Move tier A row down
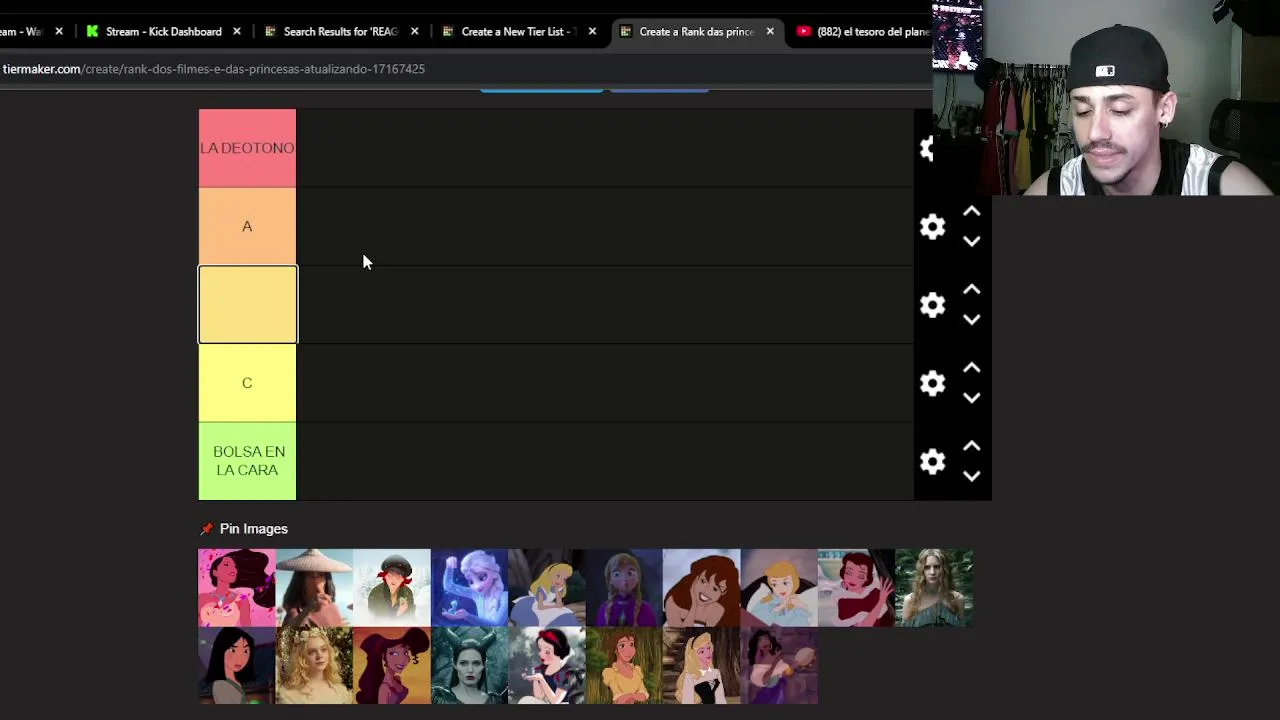1280x720 pixels. [x=971, y=241]
